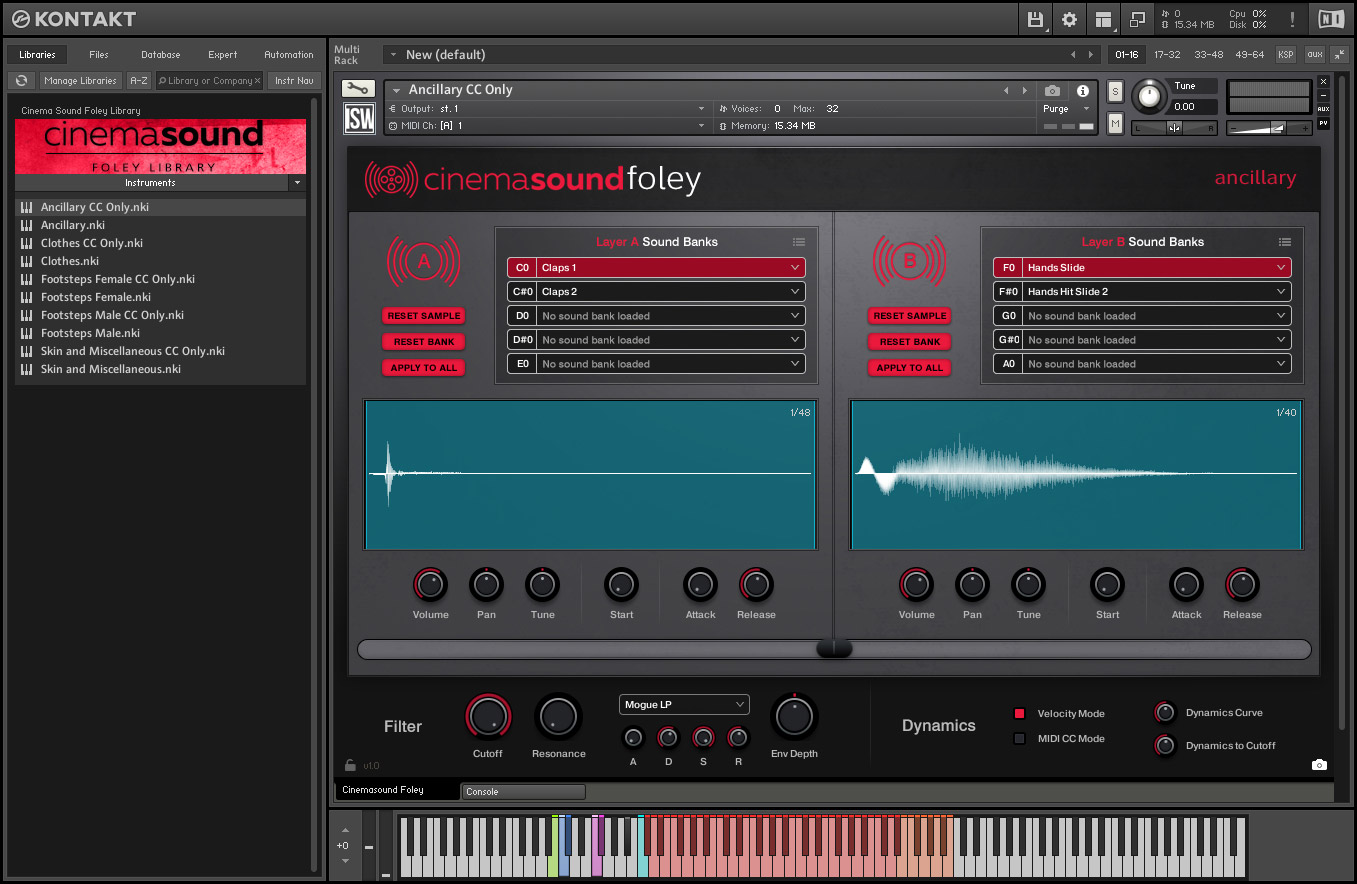Go to the previous instrument preset arrow
Image resolution: width=1357 pixels, height=884 pixels.
[x=1006, y=90]
